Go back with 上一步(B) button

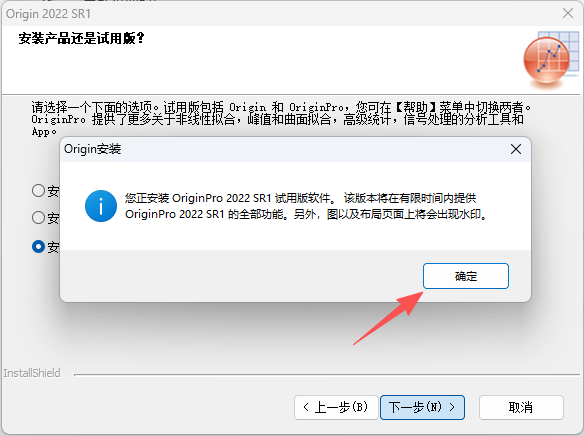pyautogui.click(x=336, y=407)
